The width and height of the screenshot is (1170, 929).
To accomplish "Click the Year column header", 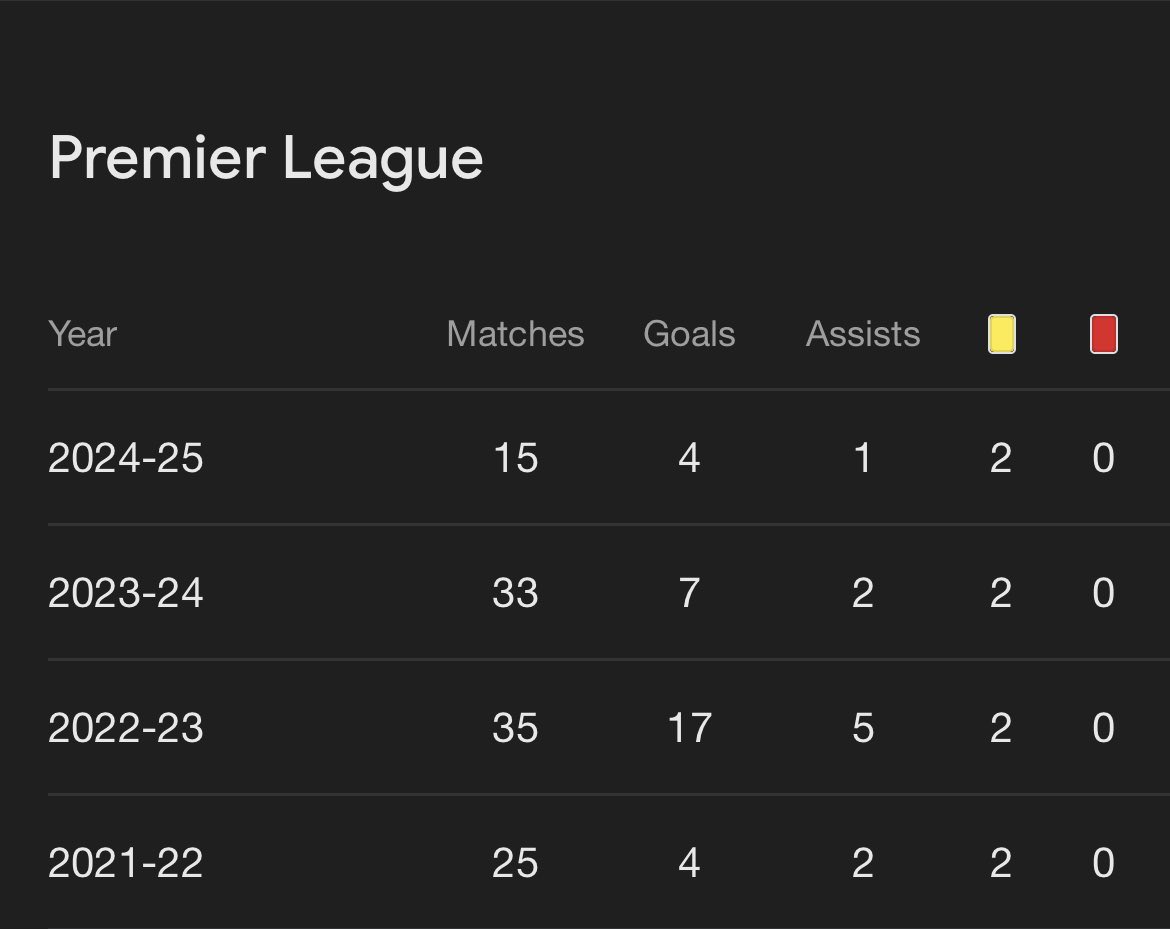I will [x=83, y=334].
